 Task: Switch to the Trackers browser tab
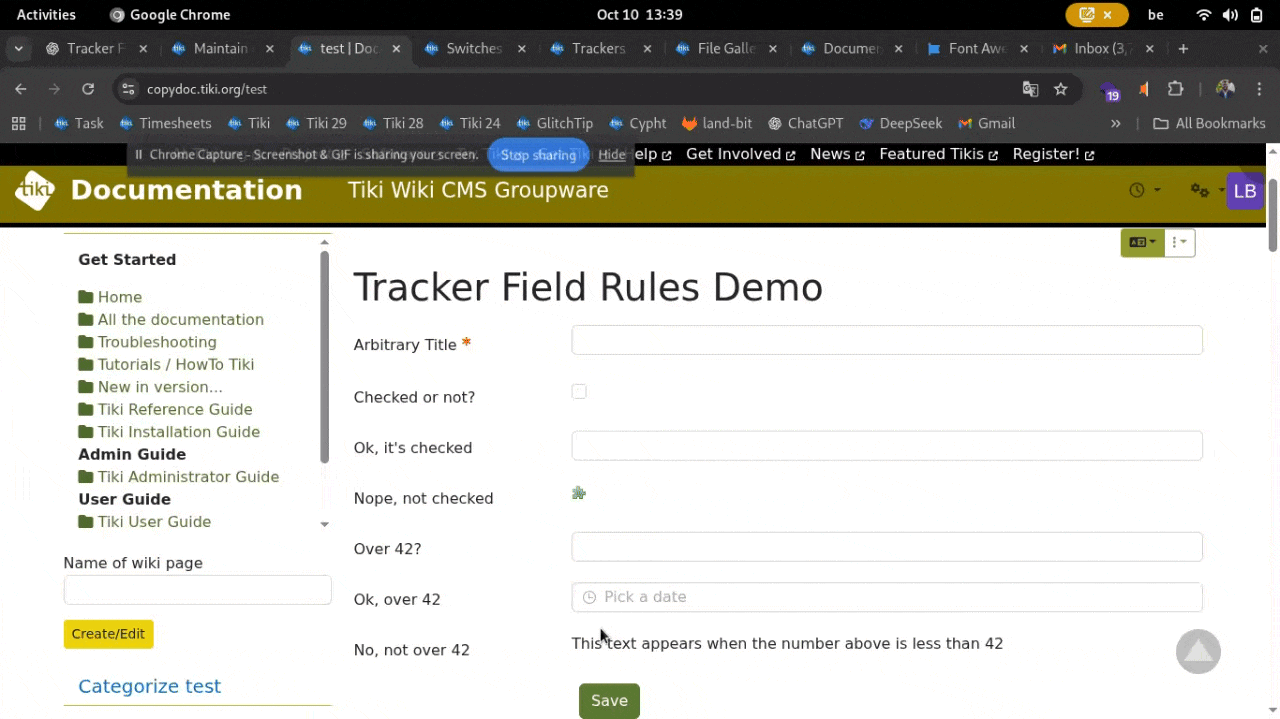599,48
